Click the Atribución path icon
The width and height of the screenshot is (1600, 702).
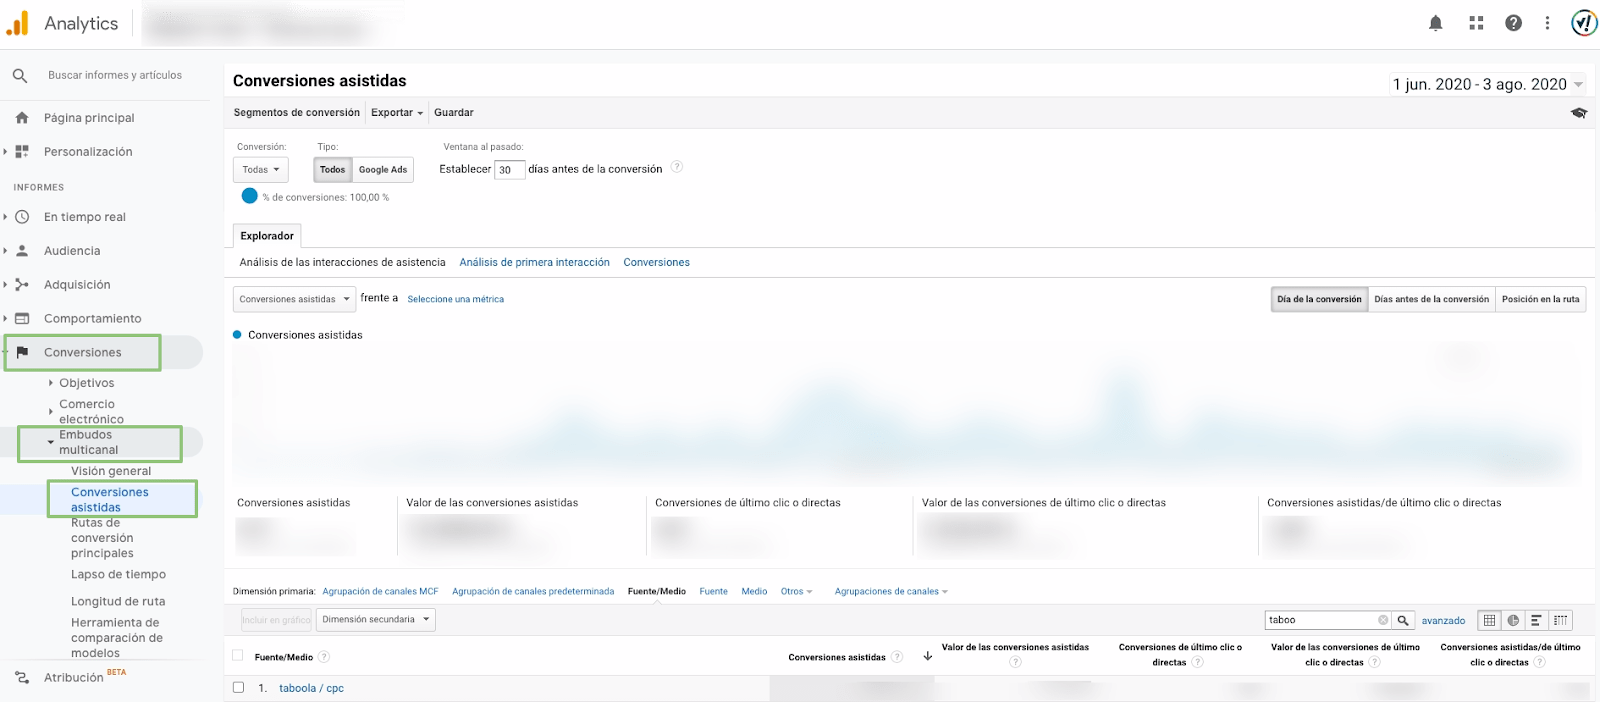[22, 678]
